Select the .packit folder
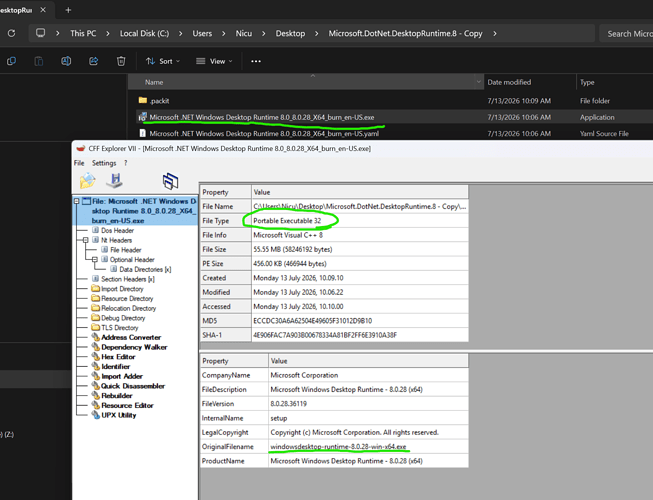Viewport: 653px width, 500px height. click(x=160, y=101)
